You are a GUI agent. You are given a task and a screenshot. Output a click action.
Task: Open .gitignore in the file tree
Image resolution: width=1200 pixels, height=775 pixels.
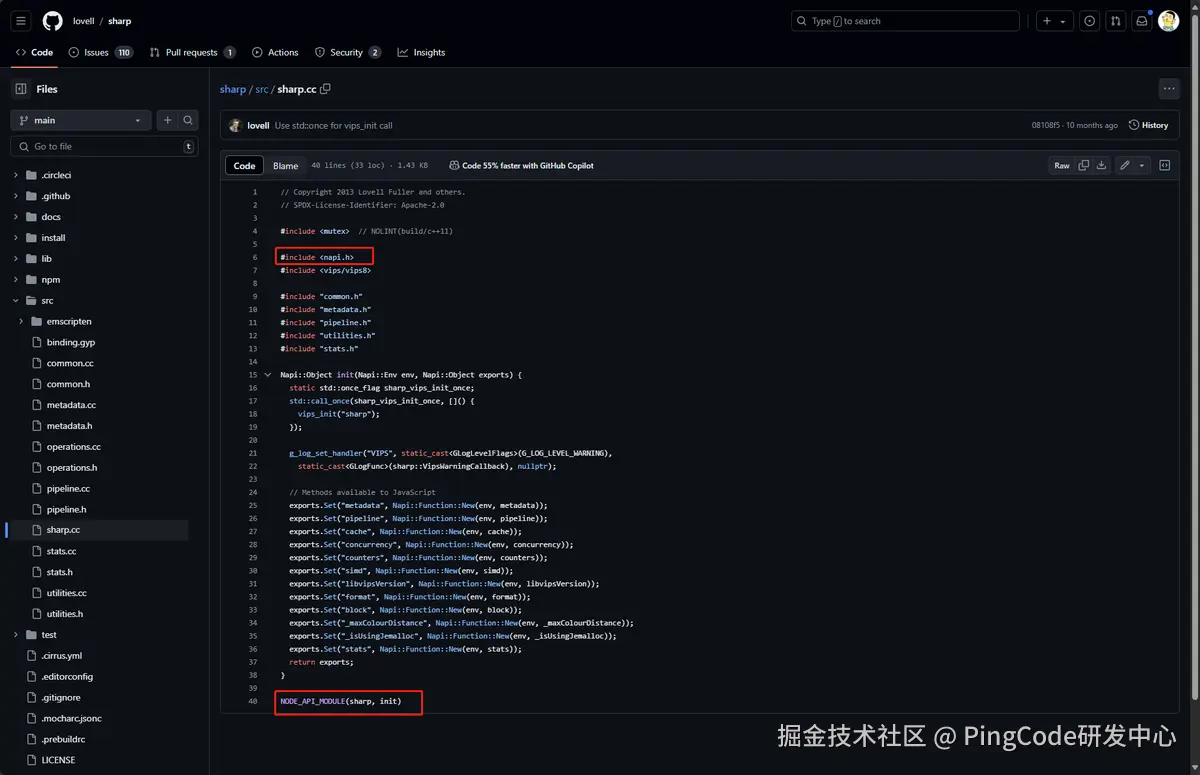(61, 698)
